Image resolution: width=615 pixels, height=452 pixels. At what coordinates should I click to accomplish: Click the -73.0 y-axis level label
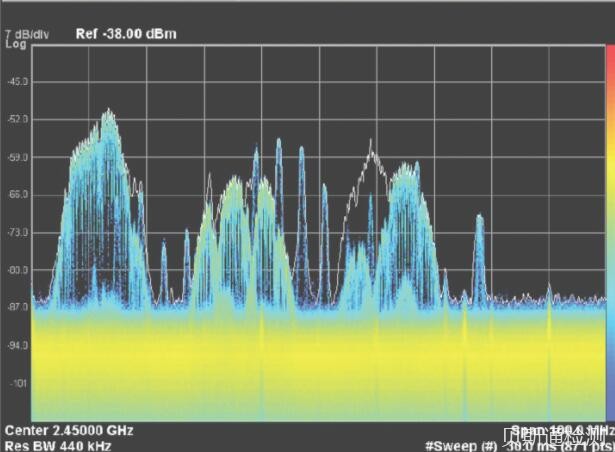click(x=15, y=232)
